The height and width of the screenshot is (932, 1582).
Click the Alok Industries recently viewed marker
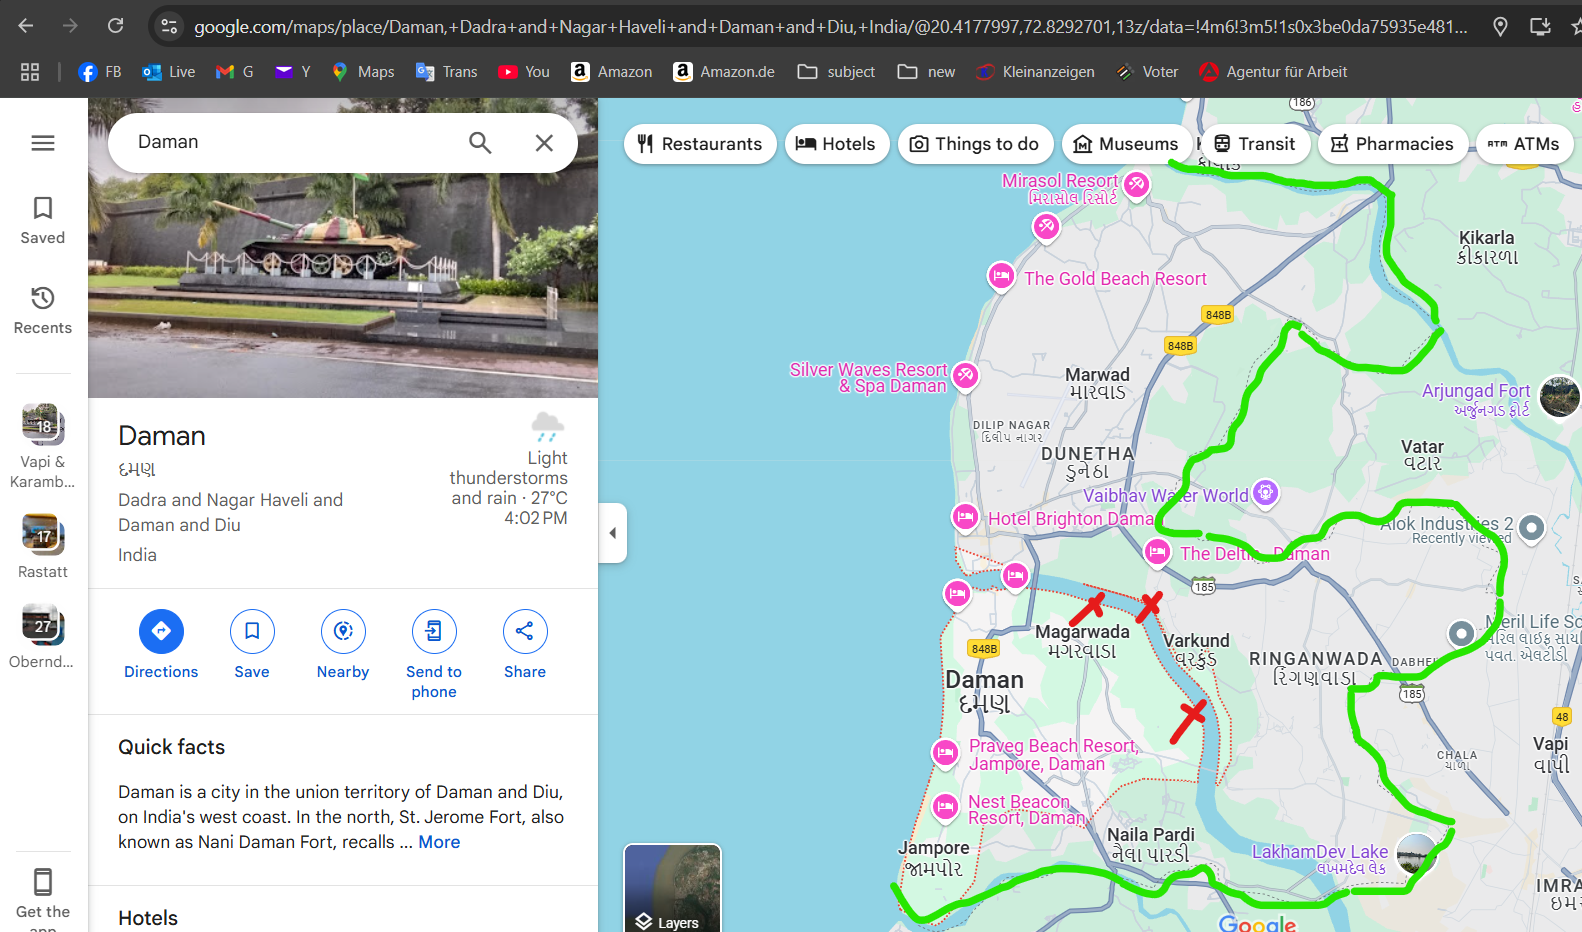coord(1531,528)
